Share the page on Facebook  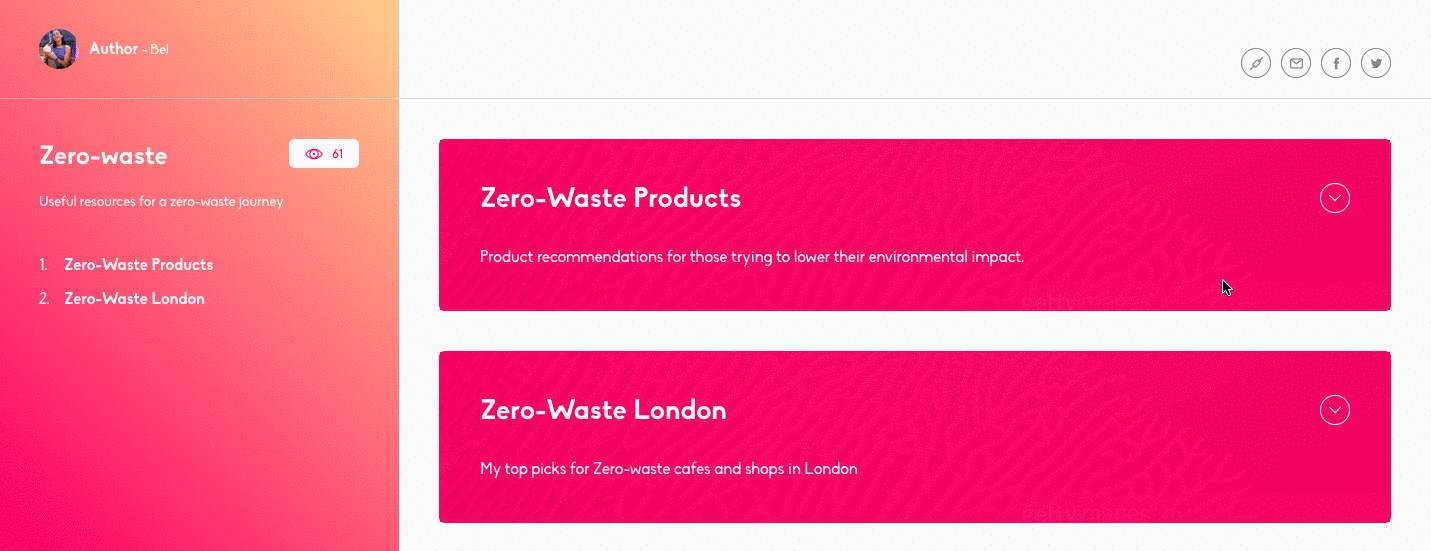1336,64
